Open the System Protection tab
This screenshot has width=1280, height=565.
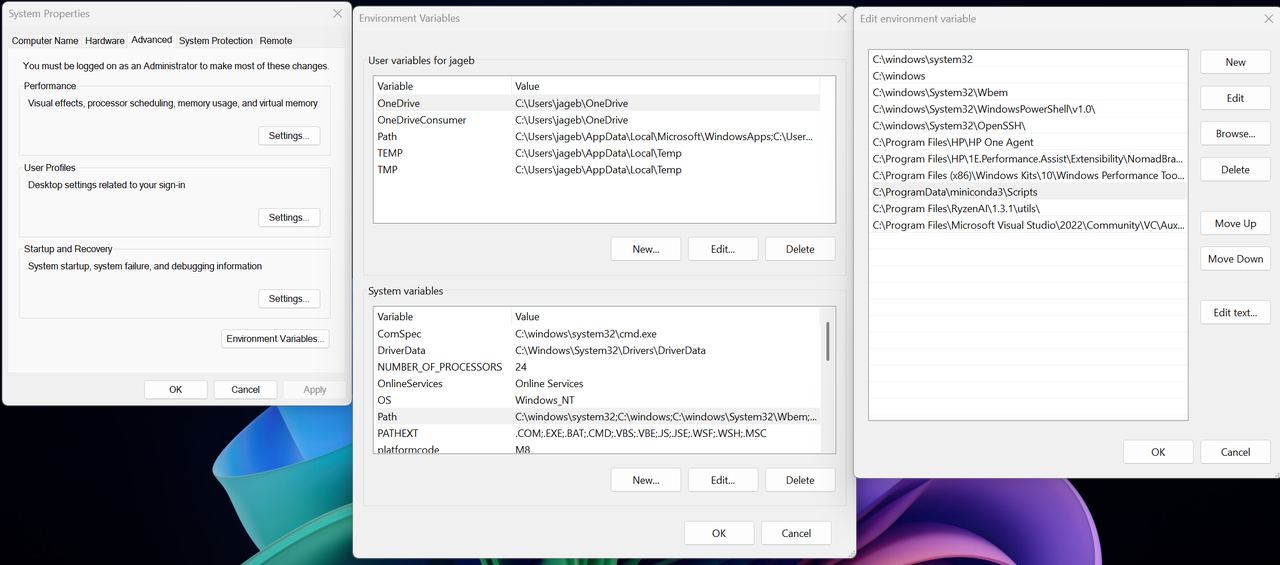pyautogui.click(x=216, y=41)
